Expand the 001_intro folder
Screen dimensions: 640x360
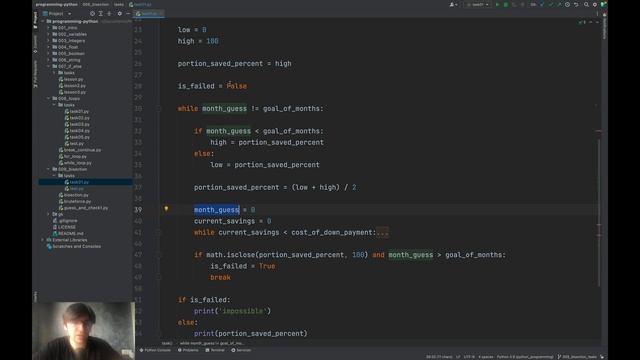(x=49, y=28)
